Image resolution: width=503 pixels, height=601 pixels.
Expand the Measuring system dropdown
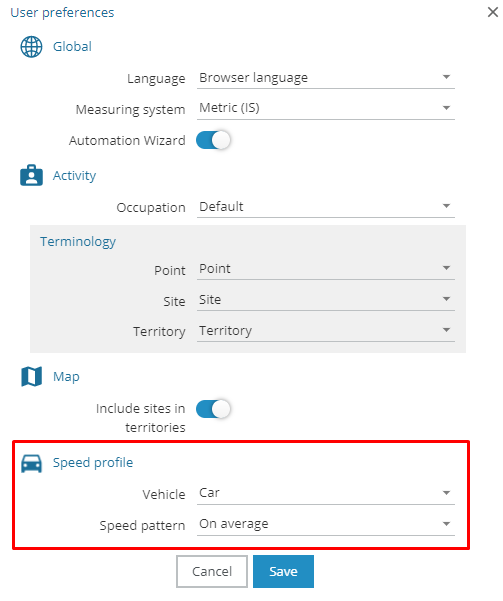click(x=326, y=109)
